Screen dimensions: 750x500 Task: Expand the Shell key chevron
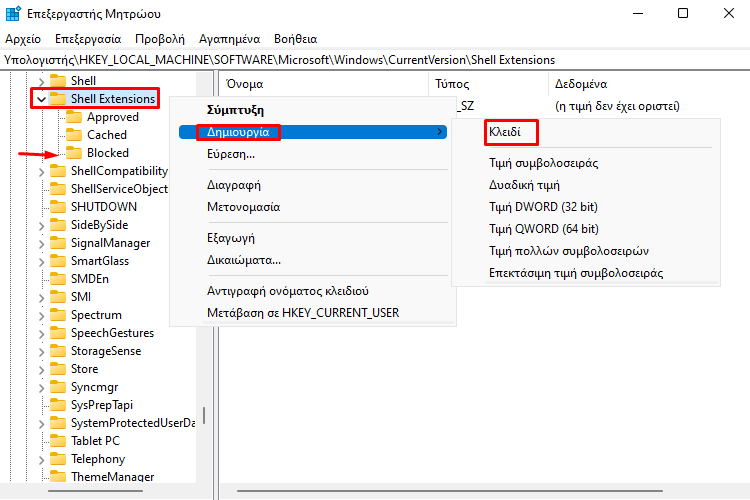[x=42, y=81]
